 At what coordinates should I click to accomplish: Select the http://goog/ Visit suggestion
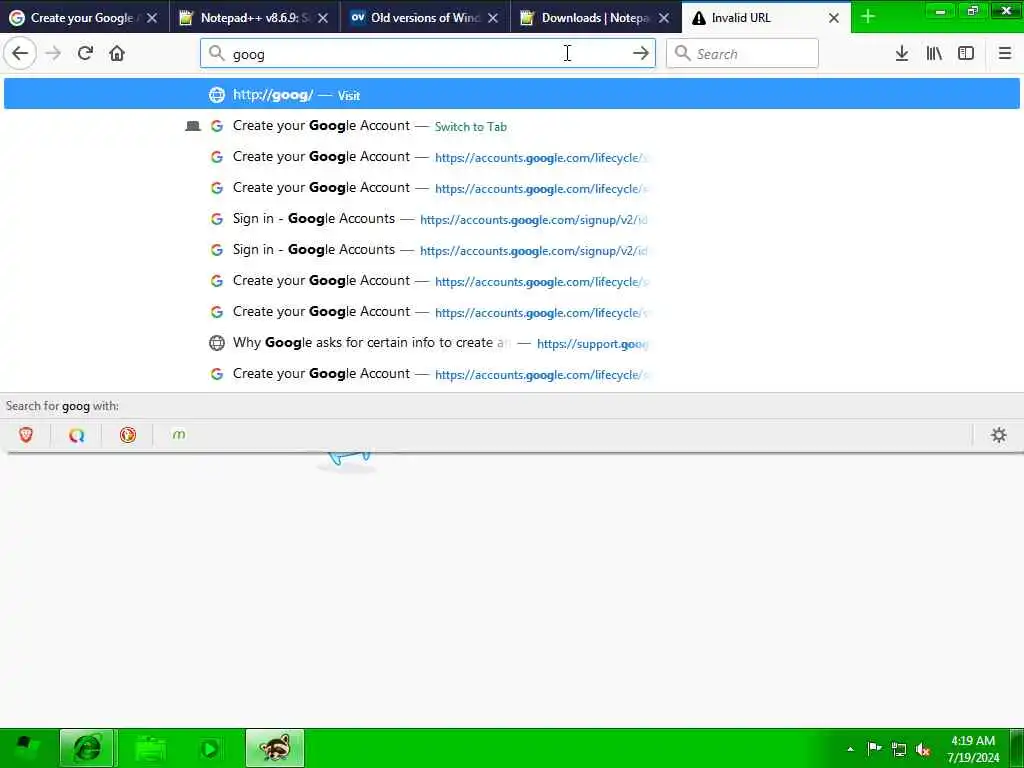(x=511, y=94)
